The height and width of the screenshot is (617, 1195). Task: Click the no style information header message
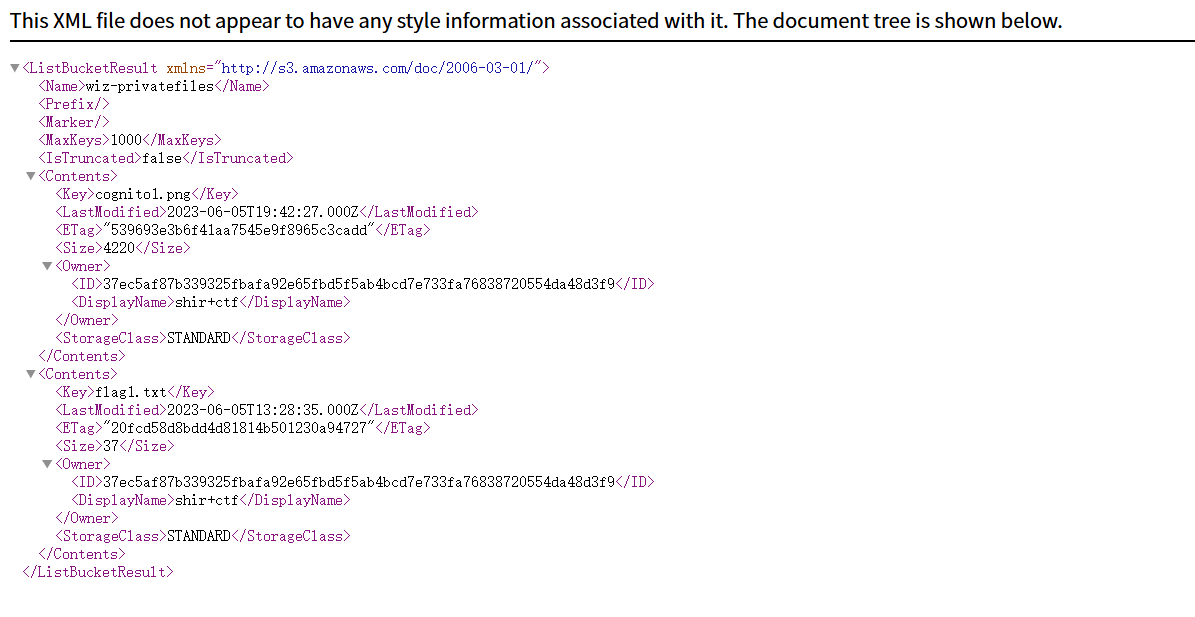coord(536,20)
